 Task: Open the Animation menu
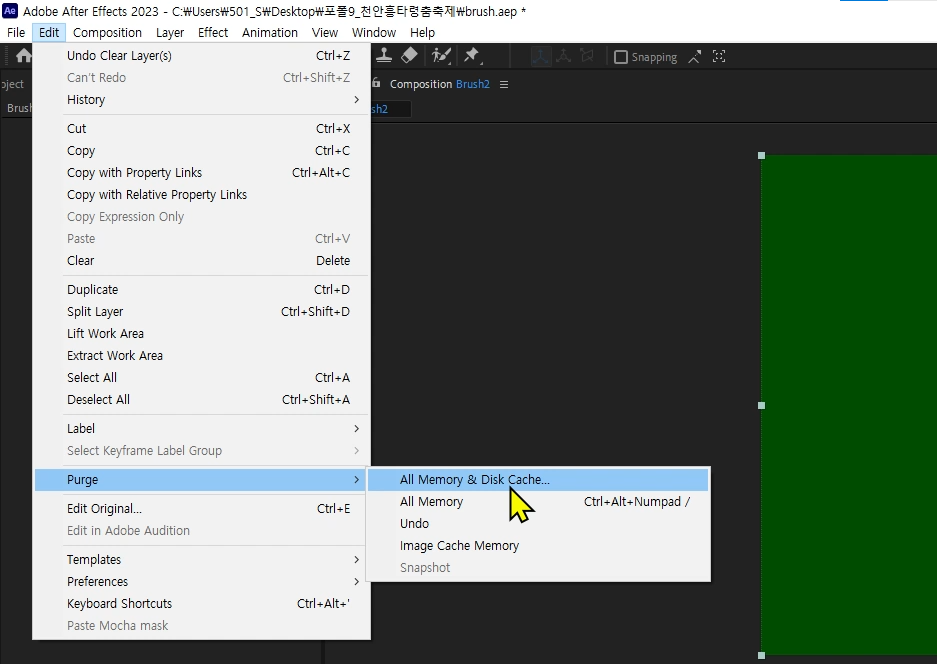pyautogui.click(x=270, y=32)
